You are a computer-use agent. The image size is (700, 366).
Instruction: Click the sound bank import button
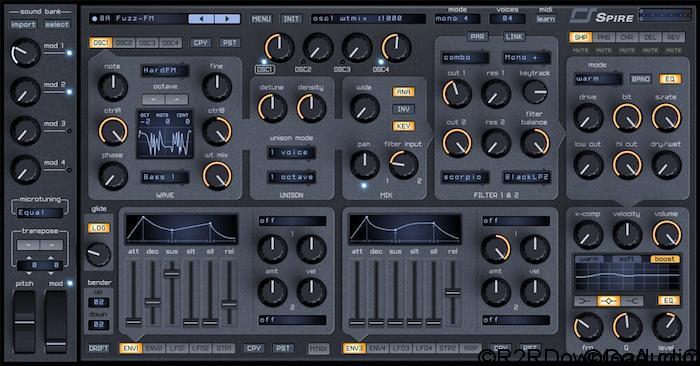(23, 25)
